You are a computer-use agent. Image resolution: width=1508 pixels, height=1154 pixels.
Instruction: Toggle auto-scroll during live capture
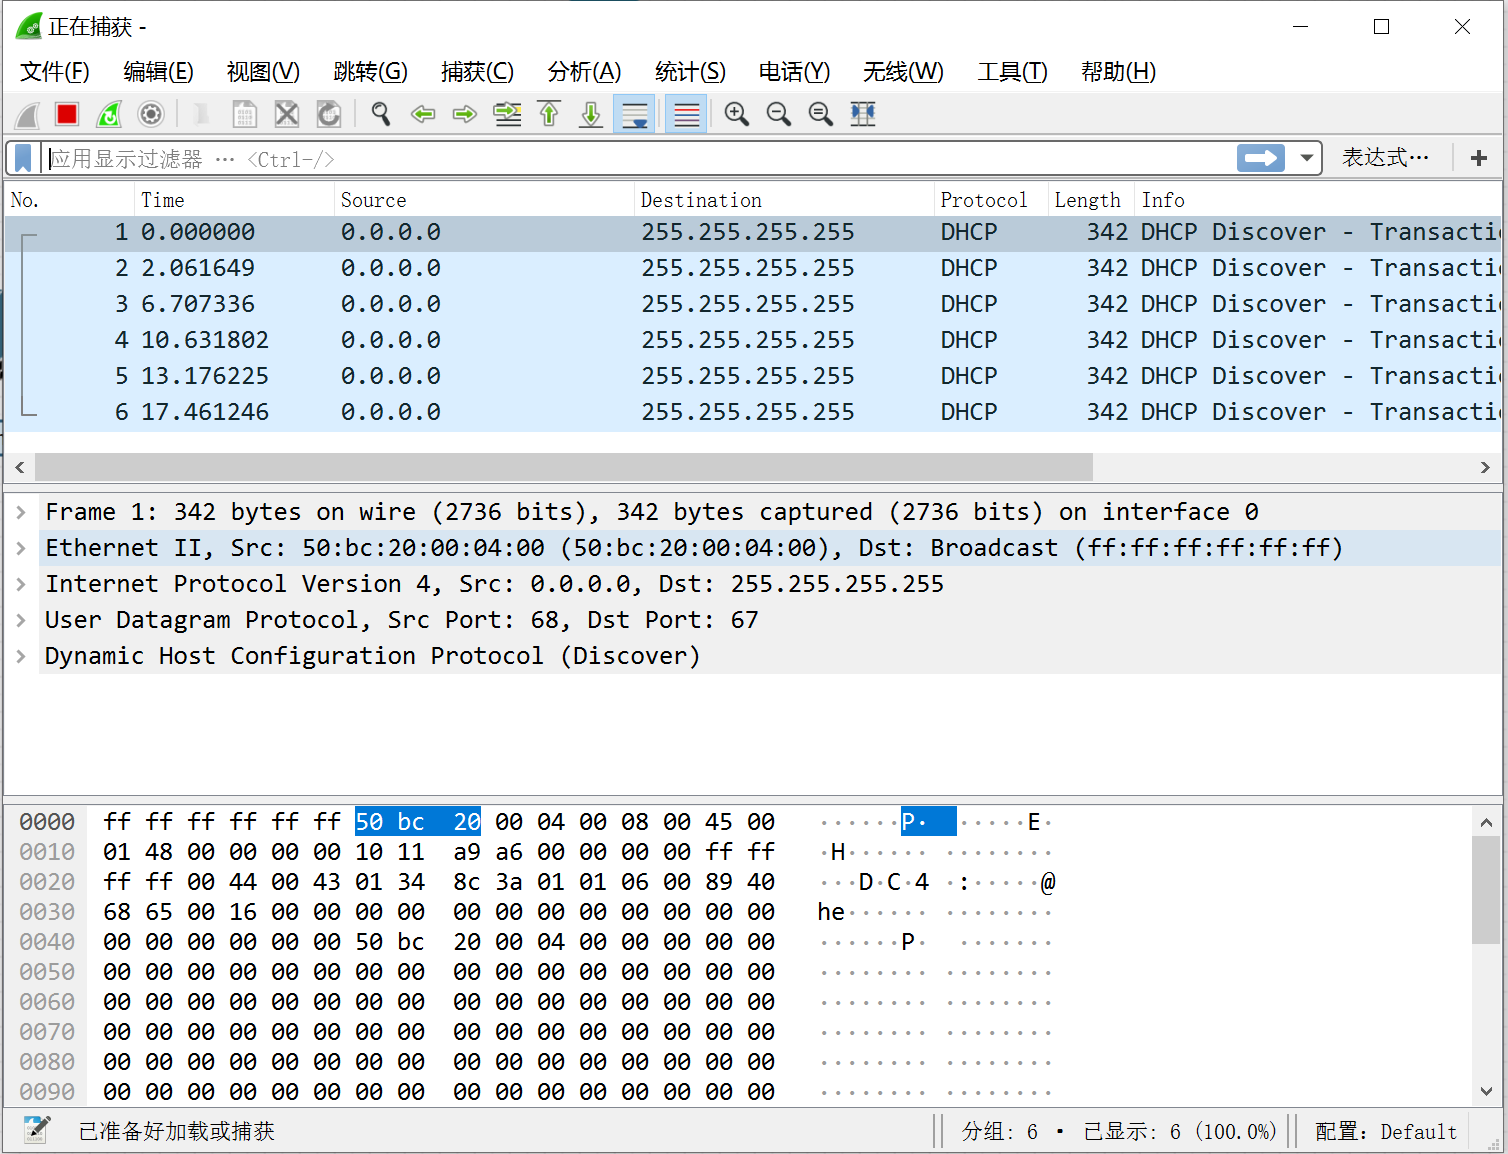tap(634, 115)
